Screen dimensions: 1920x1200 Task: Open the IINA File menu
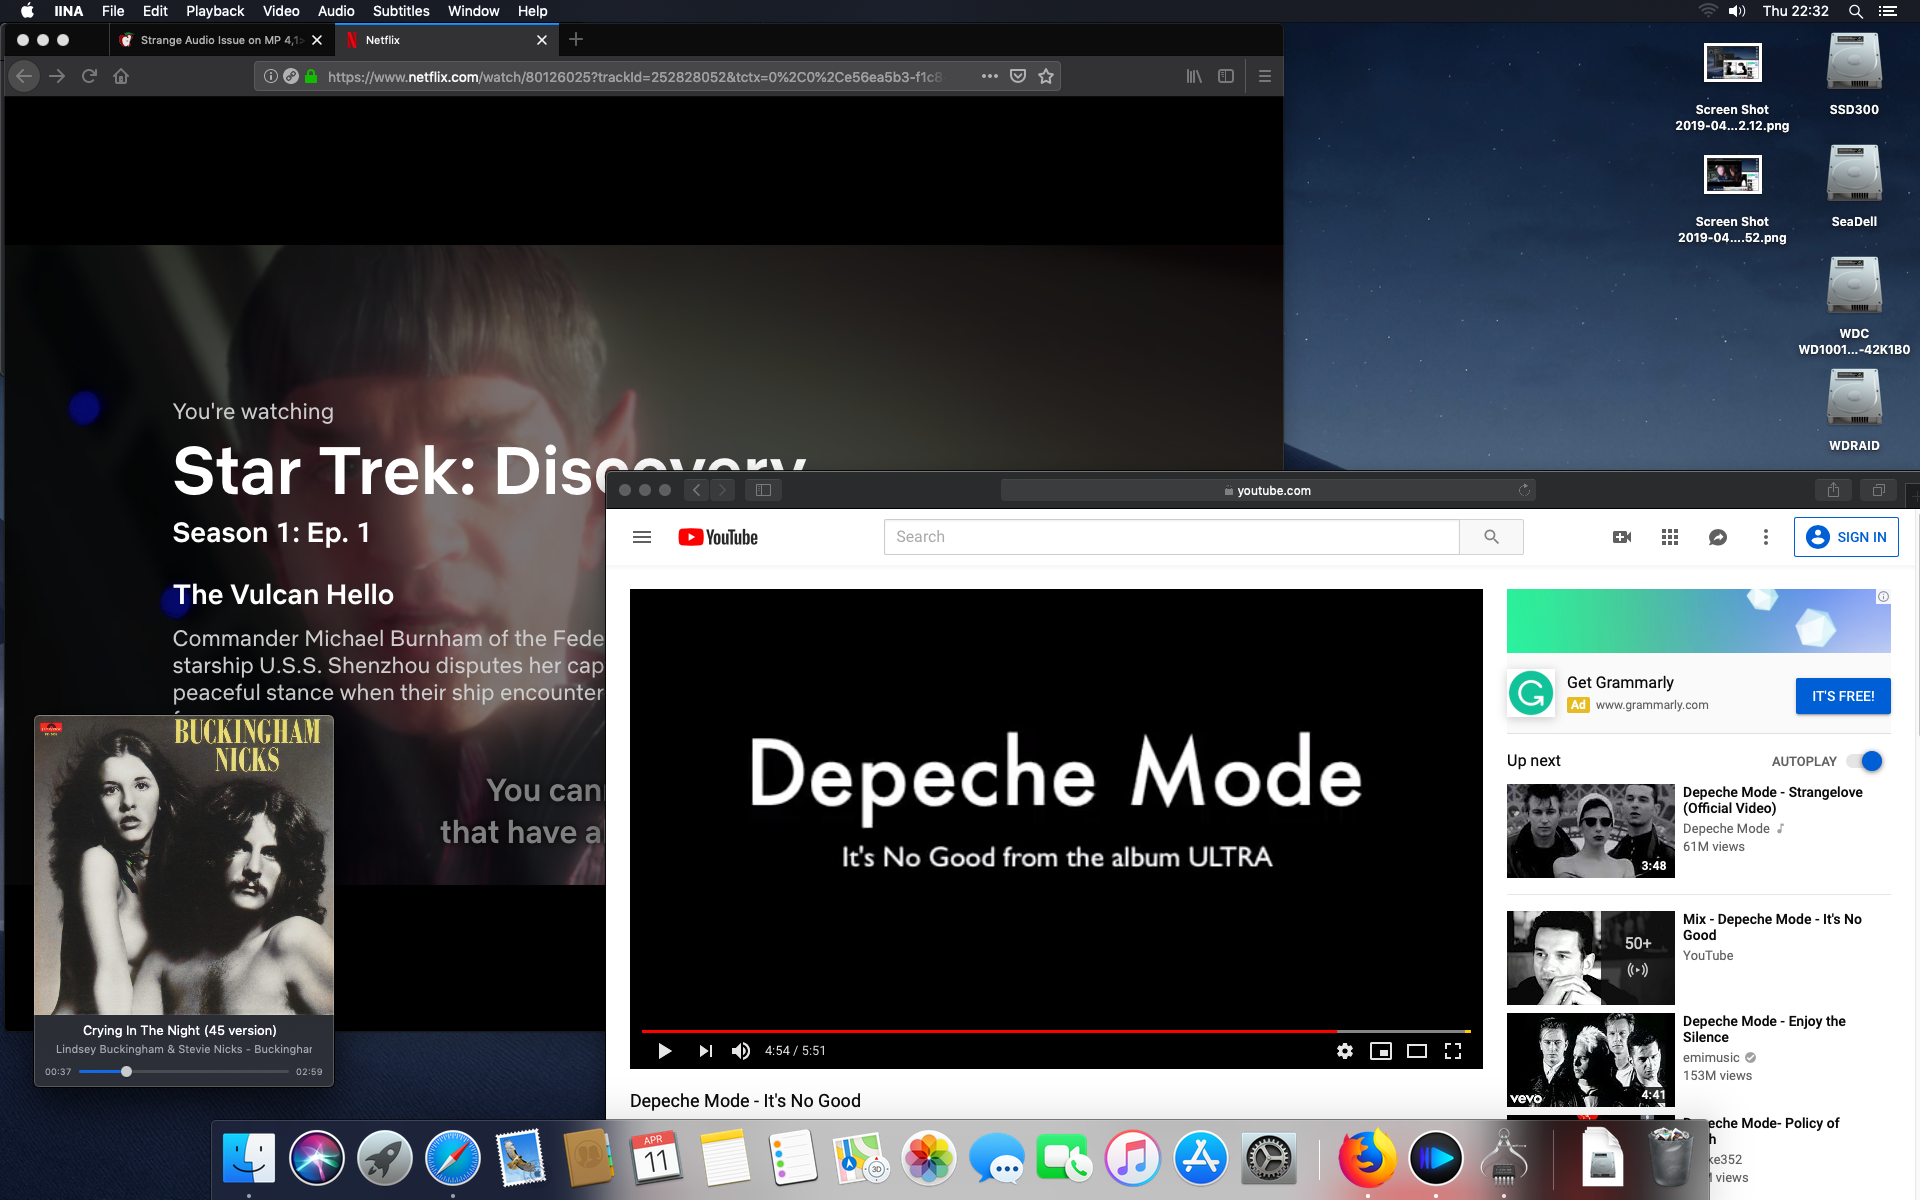[x=113, y=11]
